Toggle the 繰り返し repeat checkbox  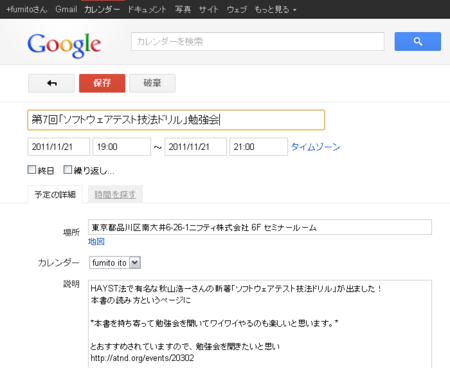tap(68, 170)
